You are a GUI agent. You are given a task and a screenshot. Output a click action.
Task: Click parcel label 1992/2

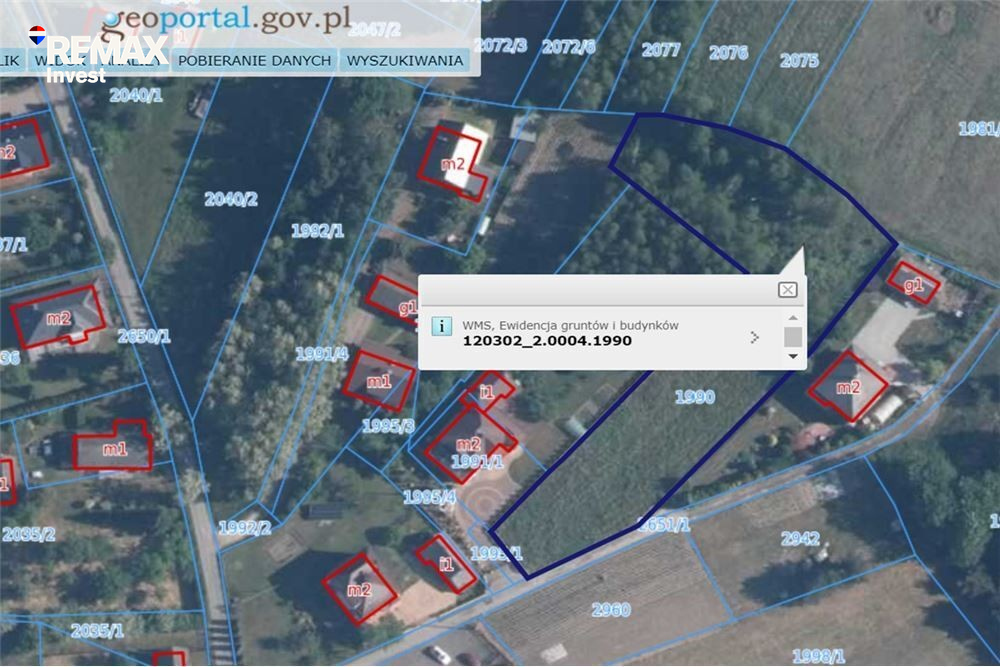tap(245, 527)
